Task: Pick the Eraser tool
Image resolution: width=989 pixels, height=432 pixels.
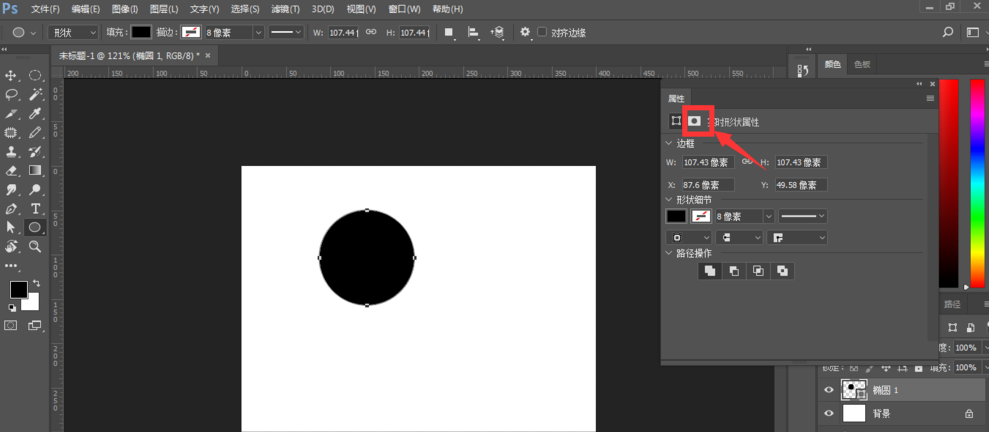Action: (12, 171)
